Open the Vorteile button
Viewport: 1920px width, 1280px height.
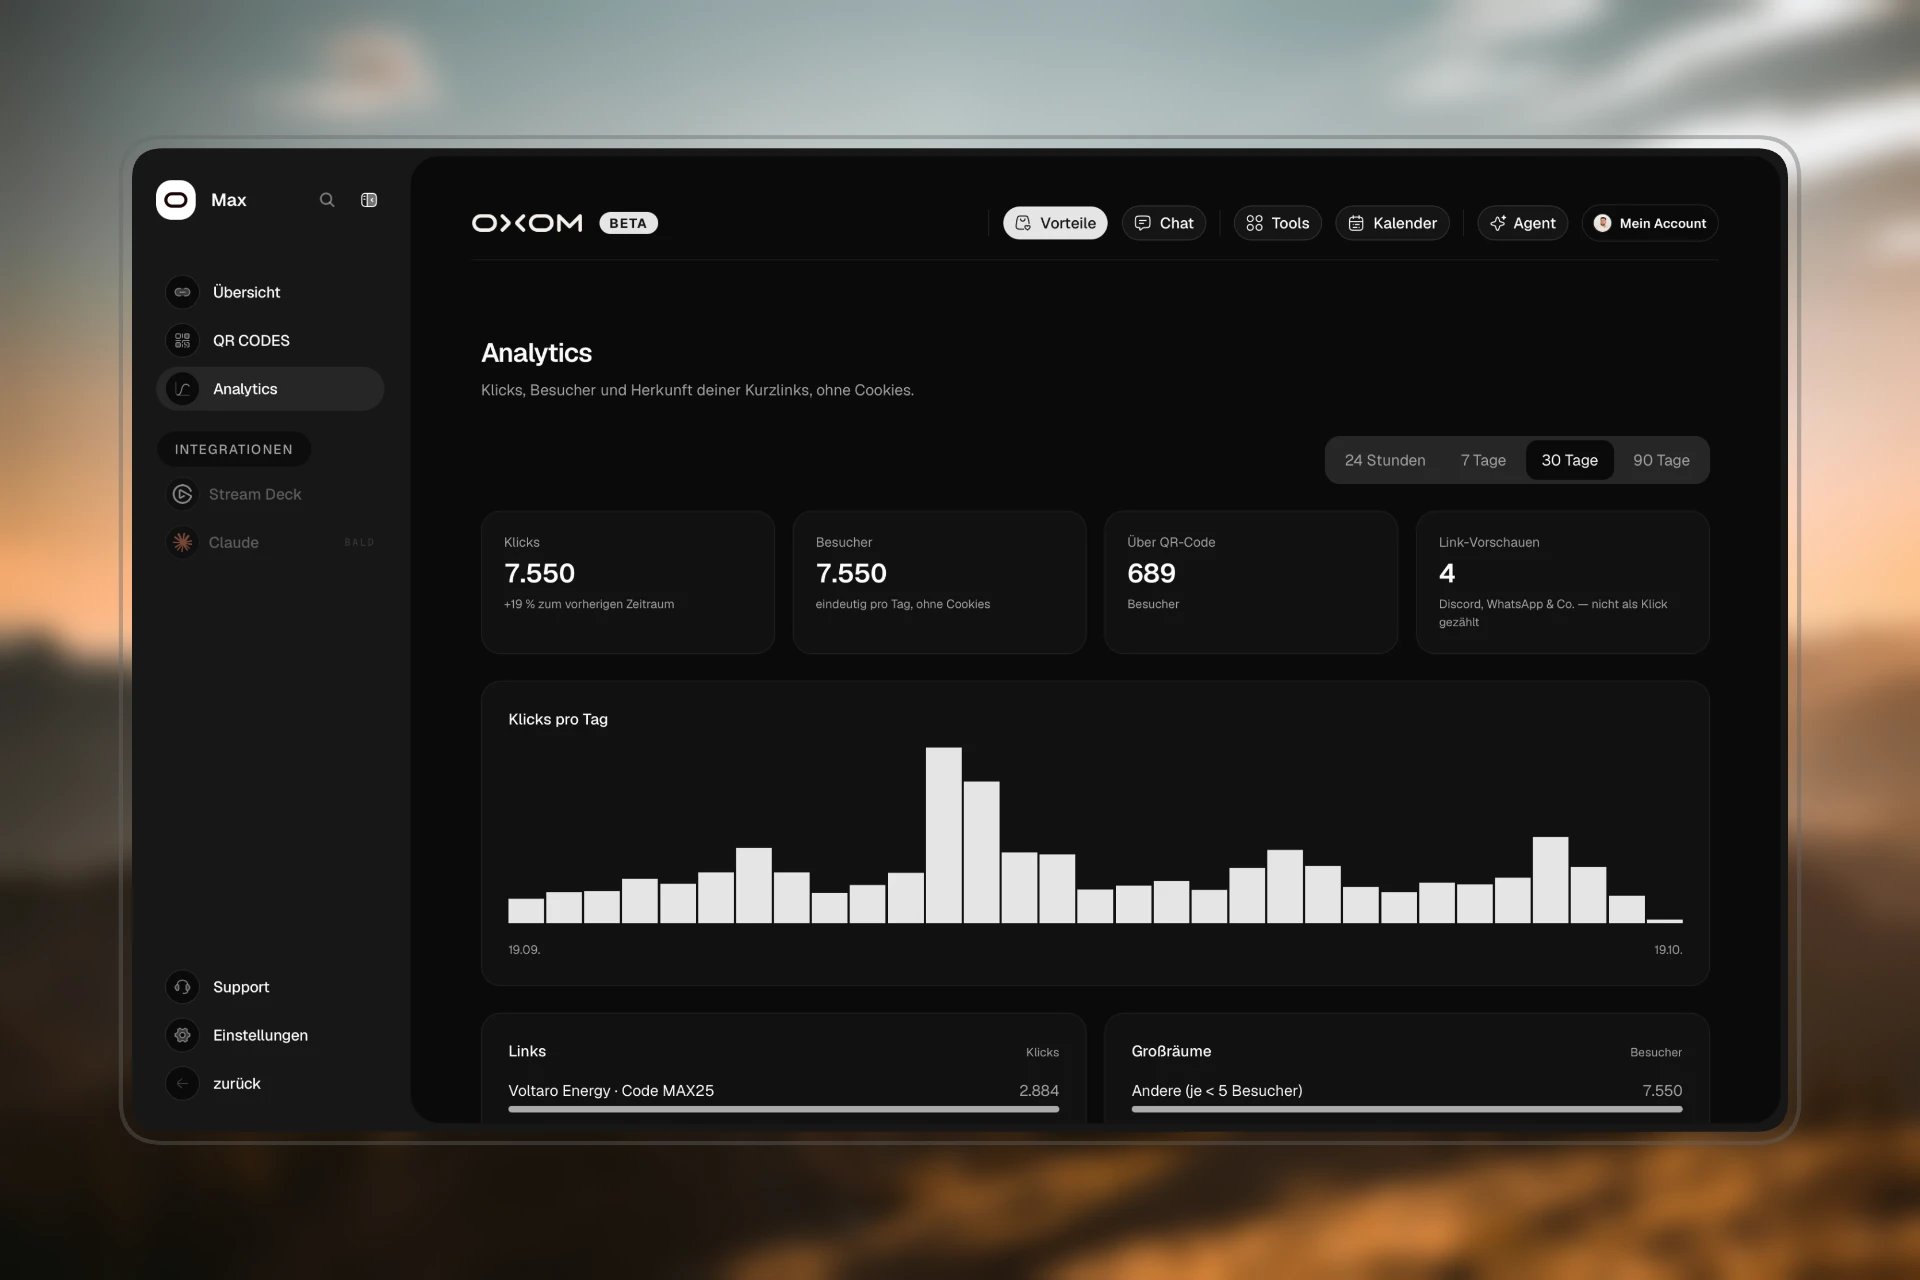click(1055, 223)
